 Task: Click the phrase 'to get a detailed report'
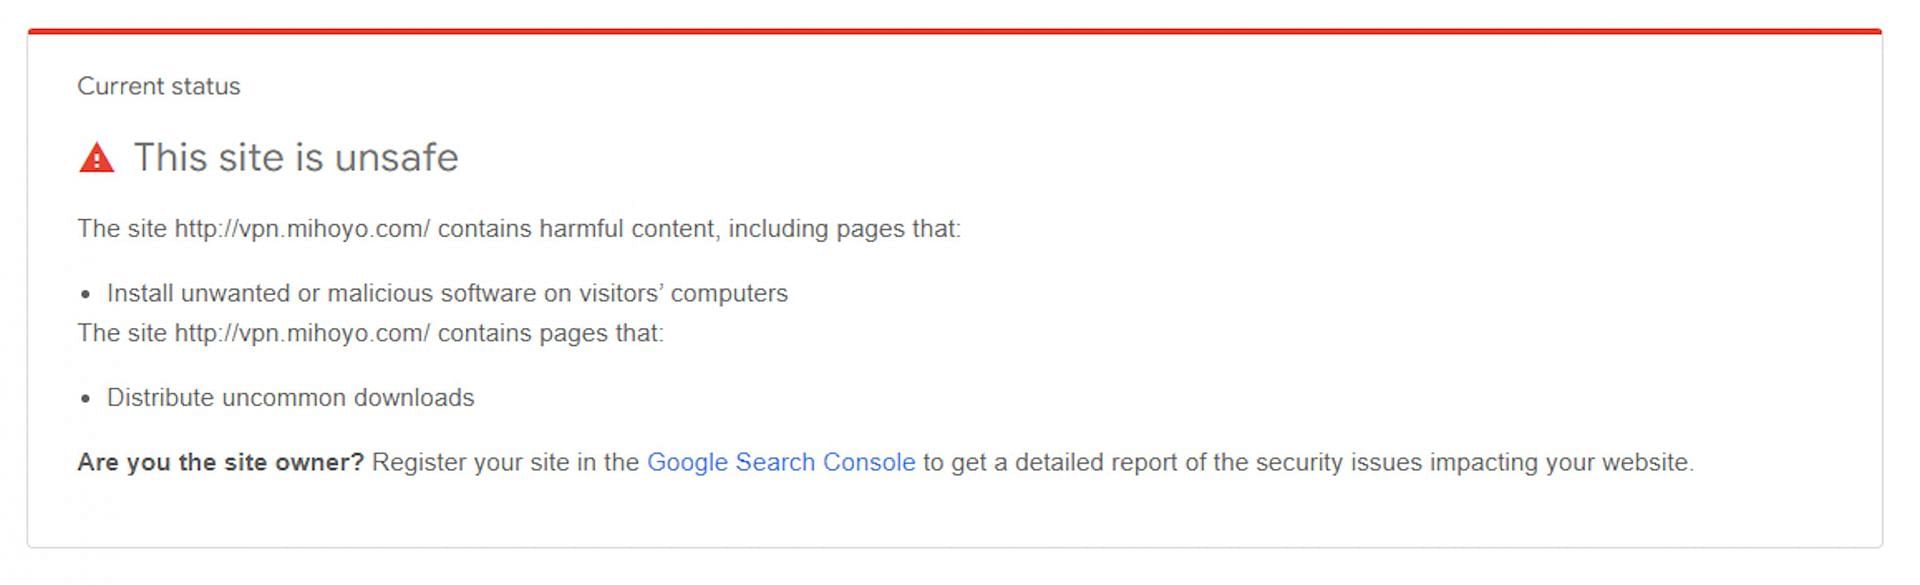[1050, 462]
